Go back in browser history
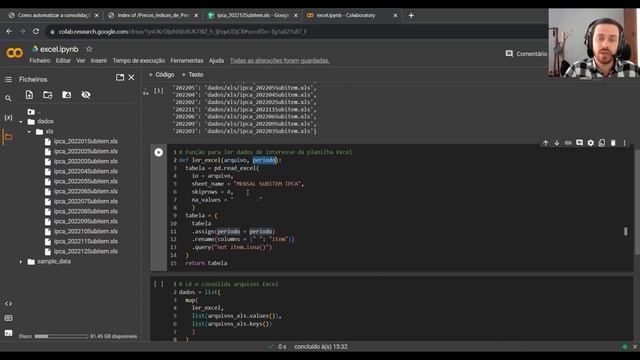Screen dimensions: 640x360 click(x=9, y=31)
